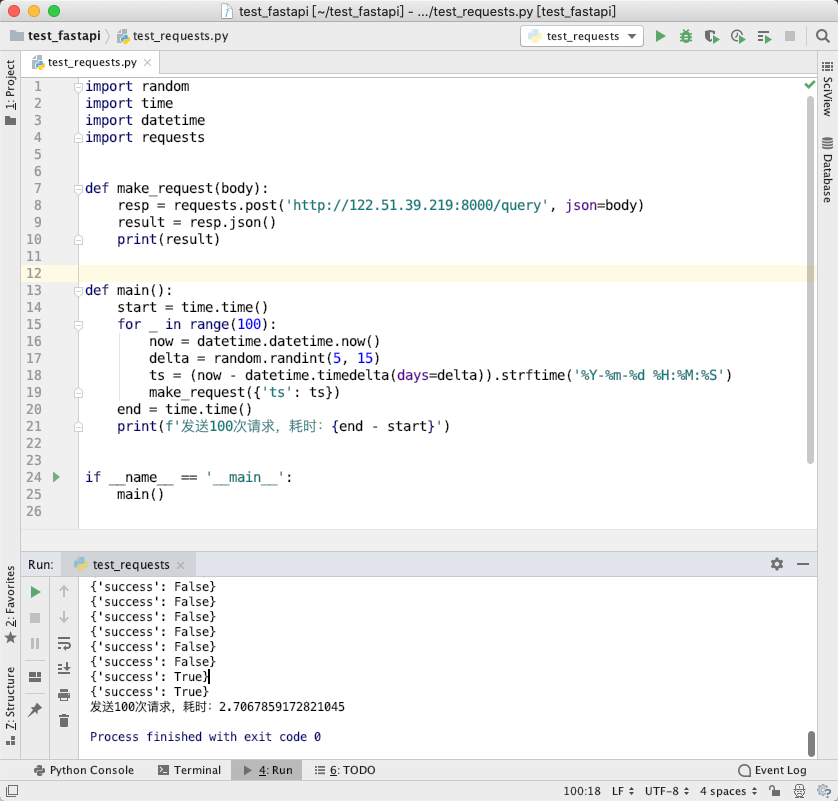Open the Database side panel

click(827, 170)
